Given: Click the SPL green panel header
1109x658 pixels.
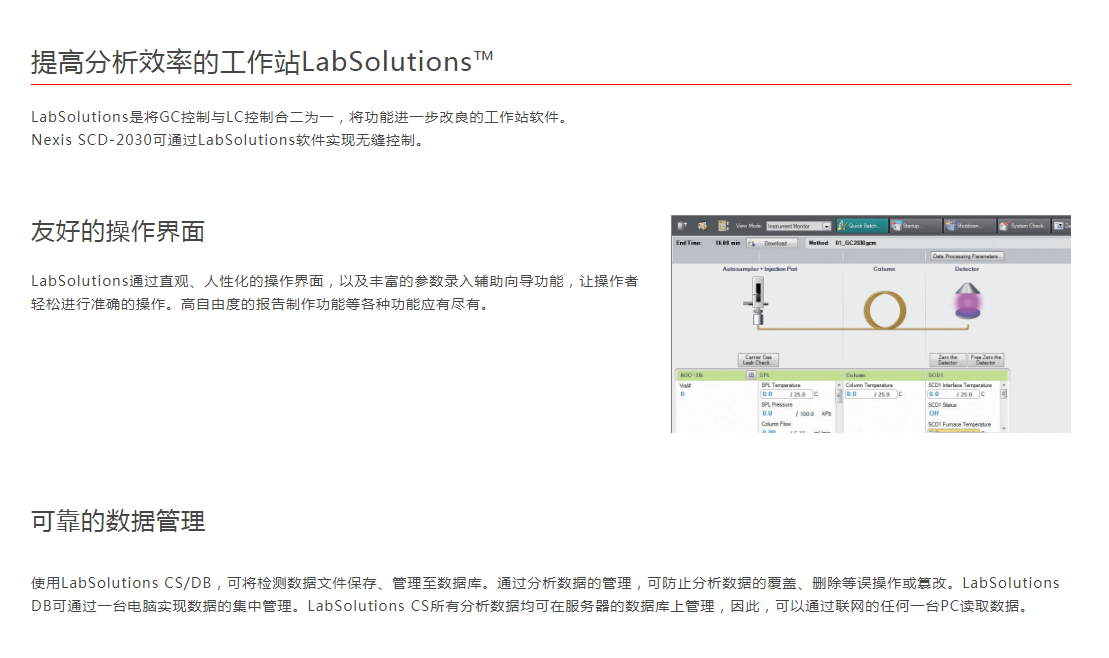Looking at the screenshot, I should [799, 375].
